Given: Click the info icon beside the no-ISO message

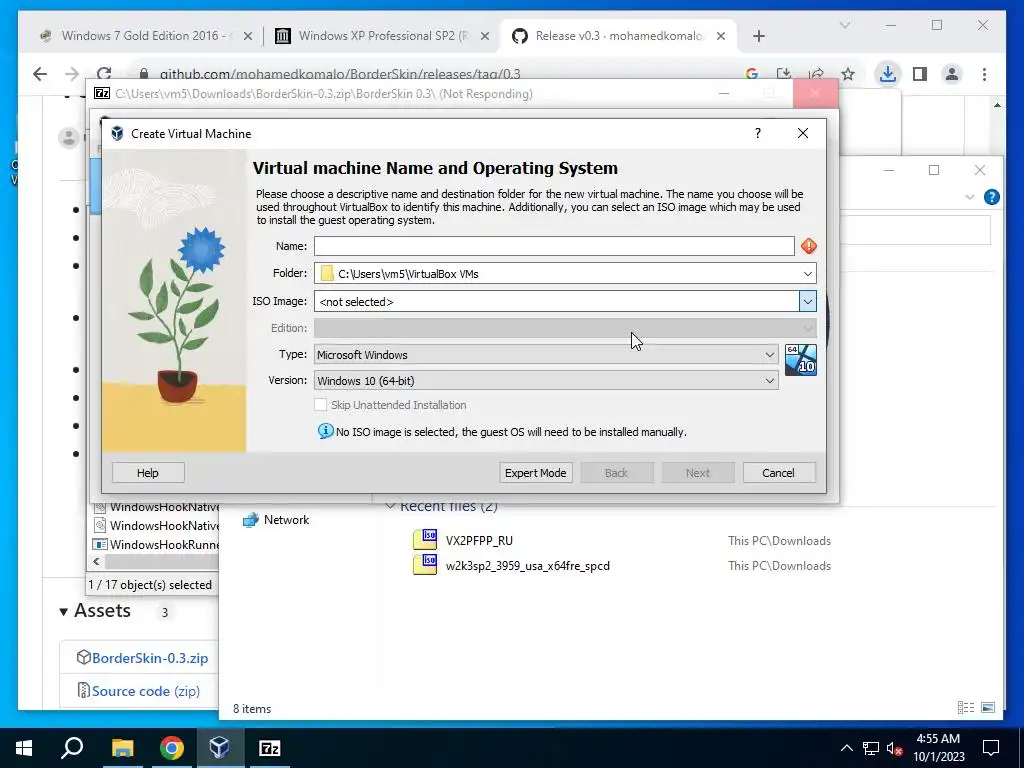Looking at the screenshot, I should coord(325,431).
